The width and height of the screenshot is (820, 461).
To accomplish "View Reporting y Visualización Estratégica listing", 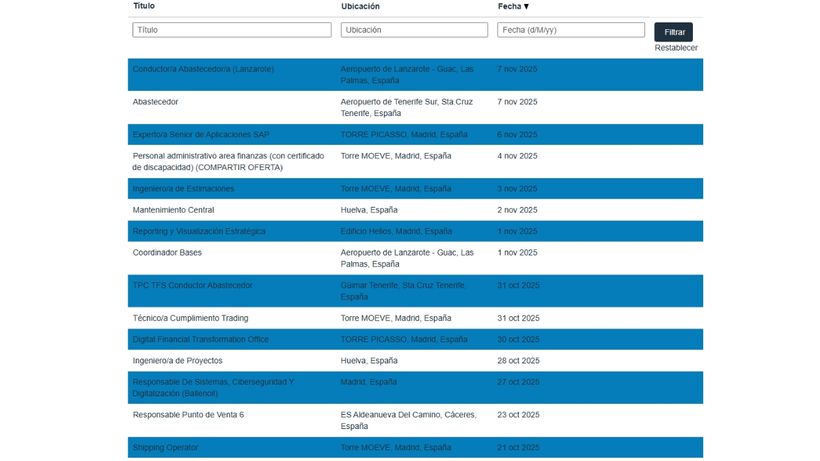I will (199, 232).
